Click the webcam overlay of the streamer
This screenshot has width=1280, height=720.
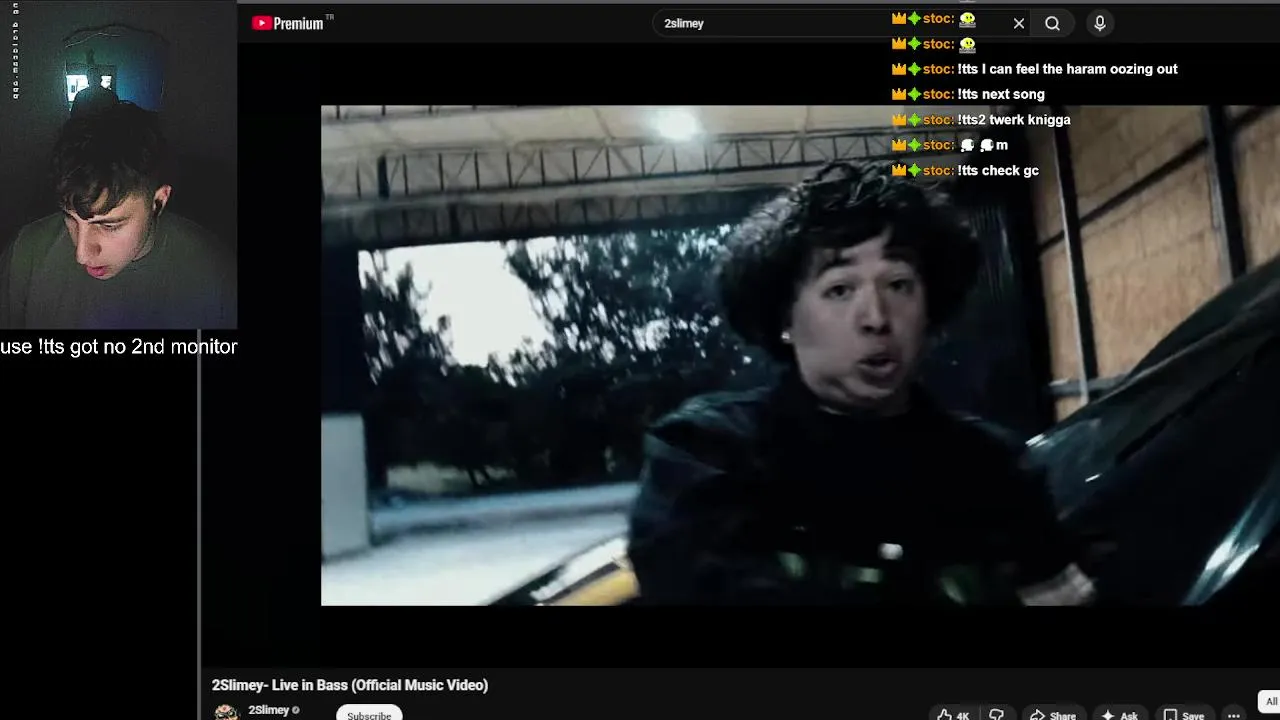click(118, 165)
